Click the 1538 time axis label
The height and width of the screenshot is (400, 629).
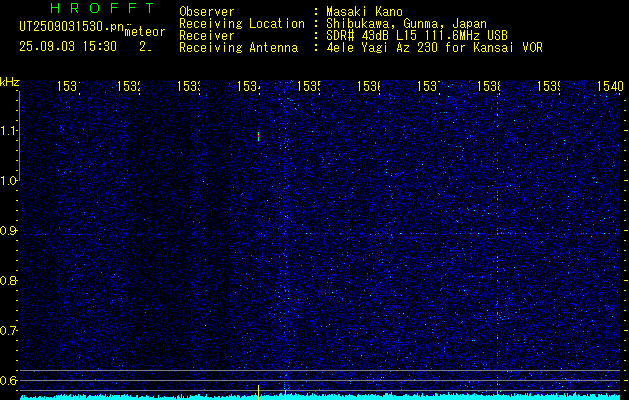(x=489, y=86)
